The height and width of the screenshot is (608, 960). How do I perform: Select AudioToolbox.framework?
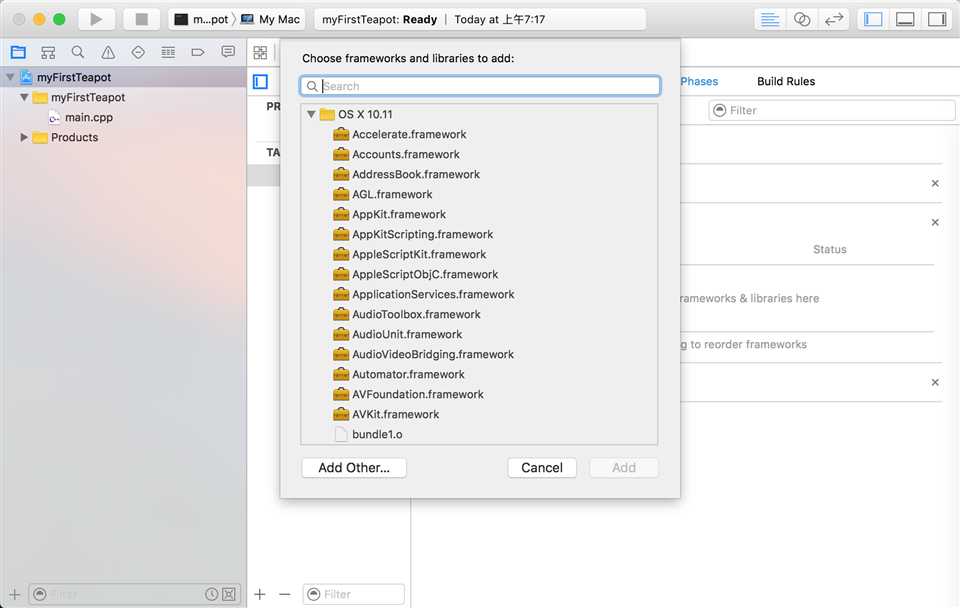pyautogui.click(x=407, y=314)
